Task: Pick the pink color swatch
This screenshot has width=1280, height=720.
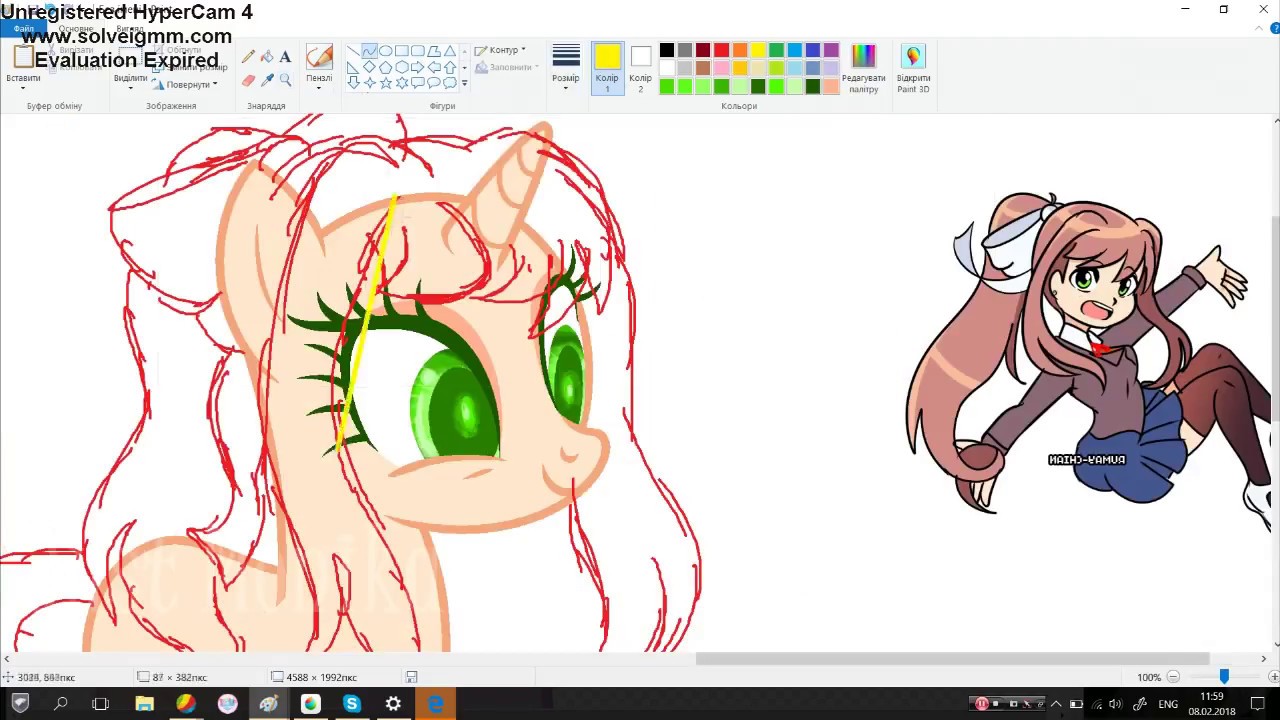Action: pyautogui.click(x=721, y=68)
